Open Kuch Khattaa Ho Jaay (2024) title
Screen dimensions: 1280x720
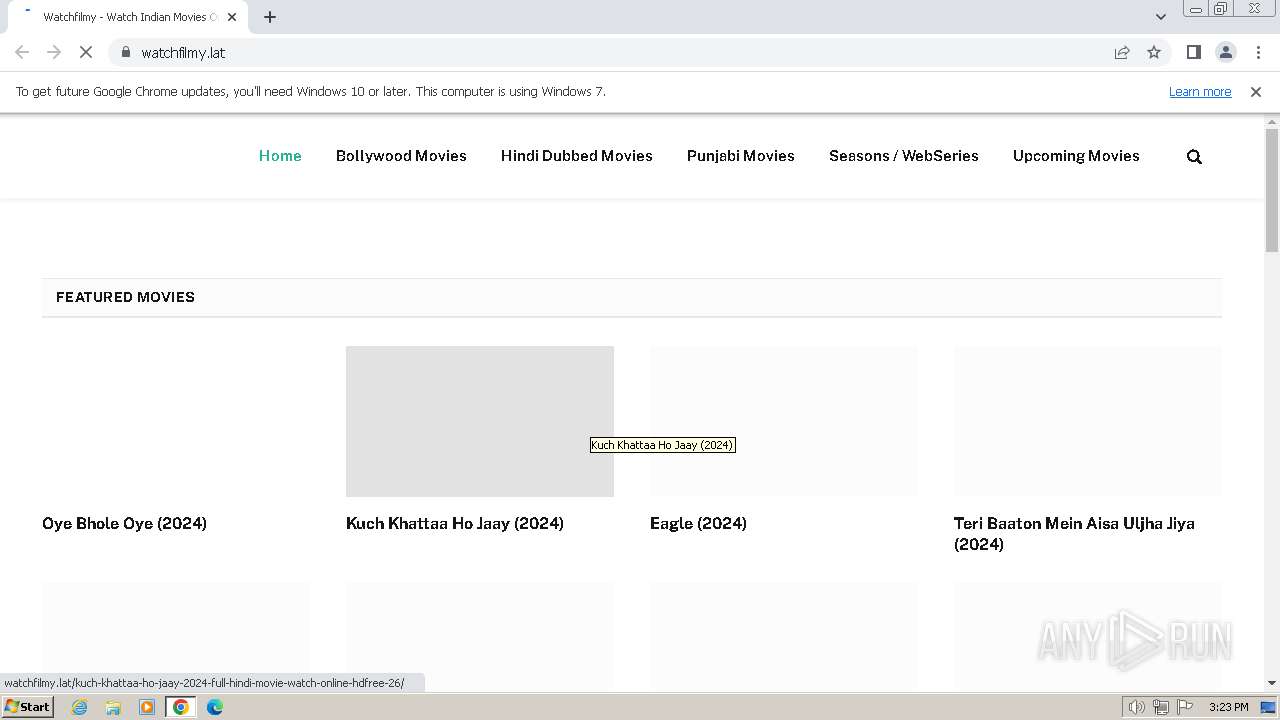pyautogui.click(x=455, y=523)
